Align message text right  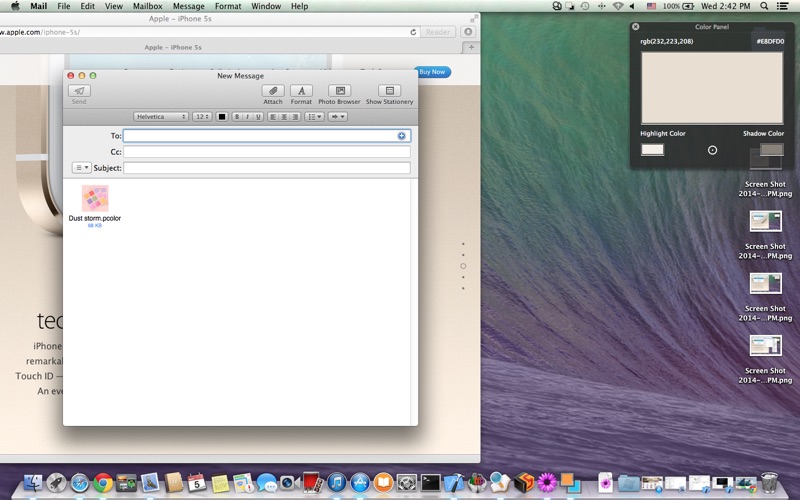coord(295,117)
